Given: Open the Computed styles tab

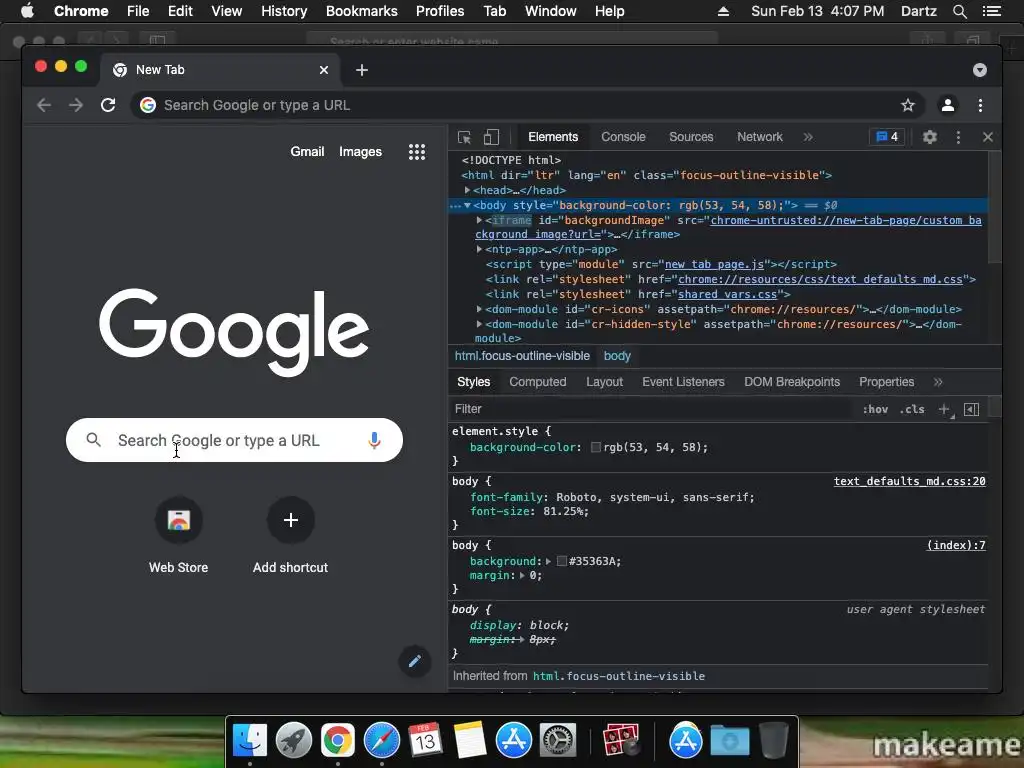Looking at the screenshot, I should (537, 382).
